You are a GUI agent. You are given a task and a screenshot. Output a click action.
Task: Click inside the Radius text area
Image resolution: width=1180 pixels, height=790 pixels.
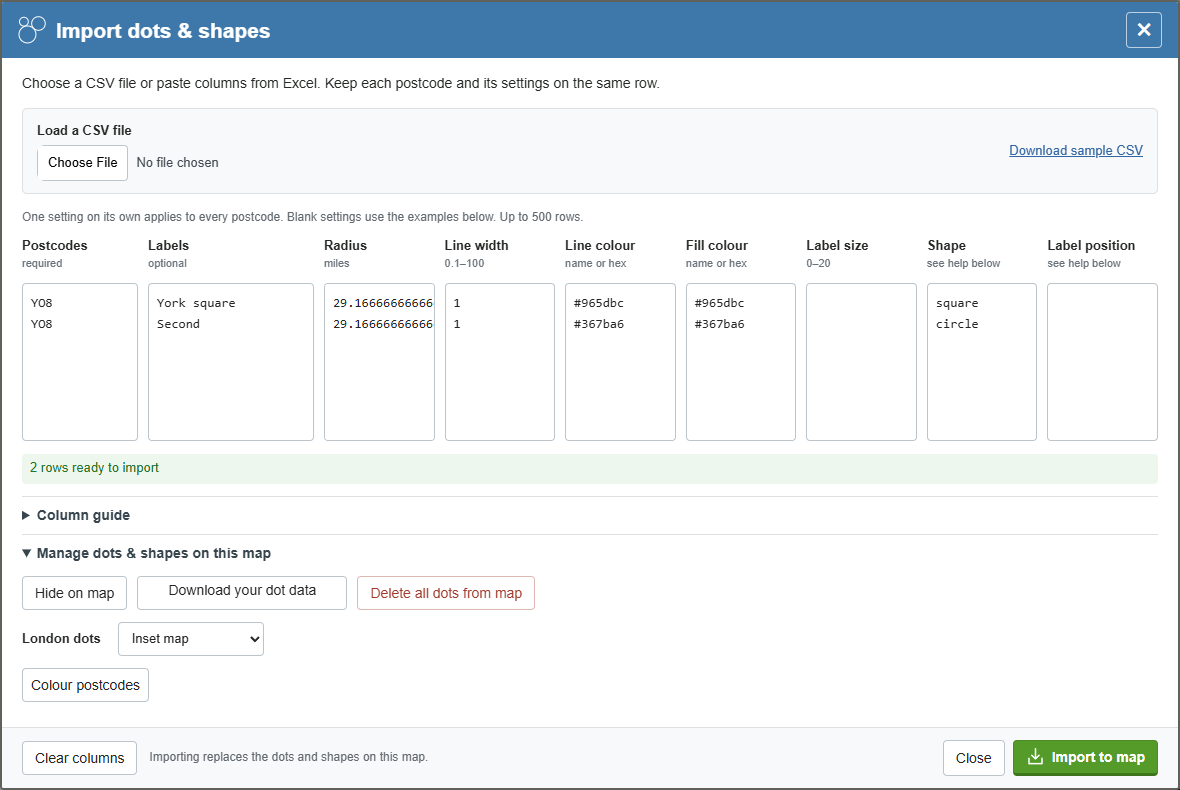(379, 362)
